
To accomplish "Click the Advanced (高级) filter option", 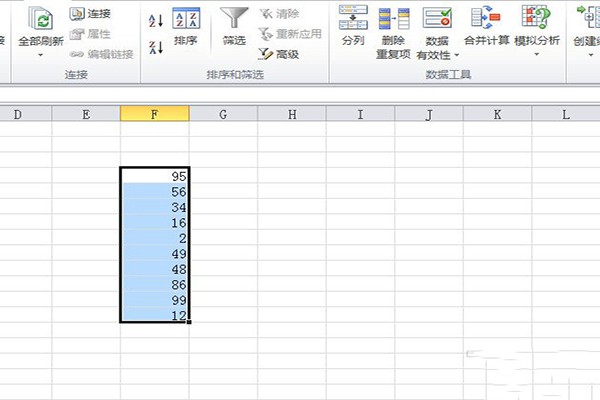I will click(x=279, y=54).
